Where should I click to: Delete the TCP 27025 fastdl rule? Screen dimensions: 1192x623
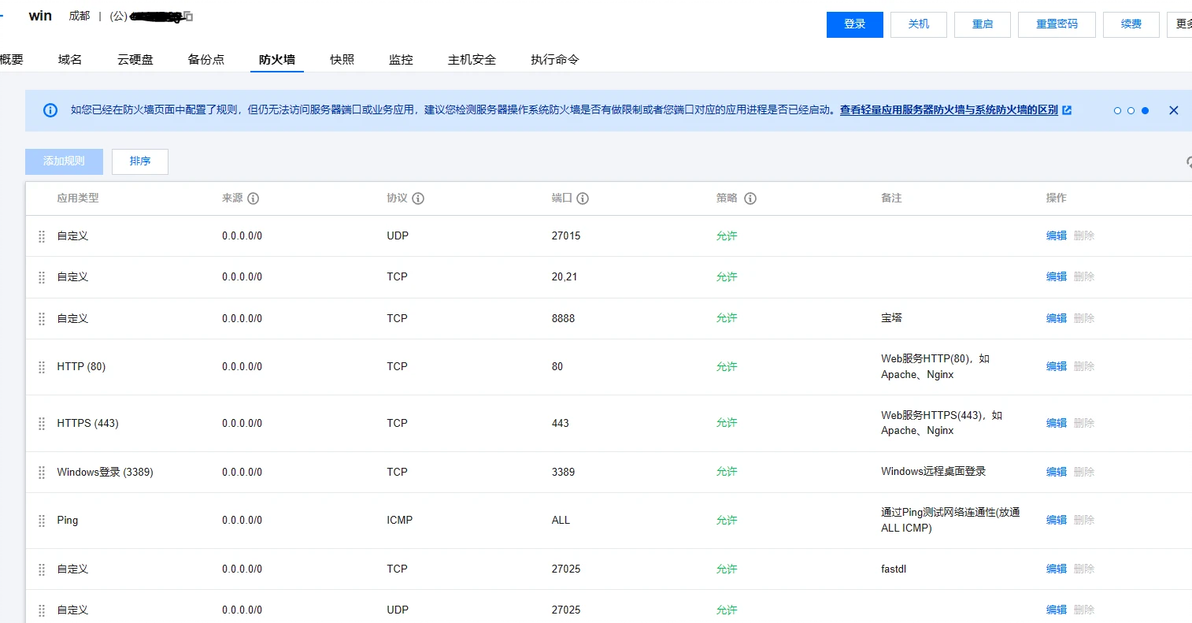point(1084,569)
